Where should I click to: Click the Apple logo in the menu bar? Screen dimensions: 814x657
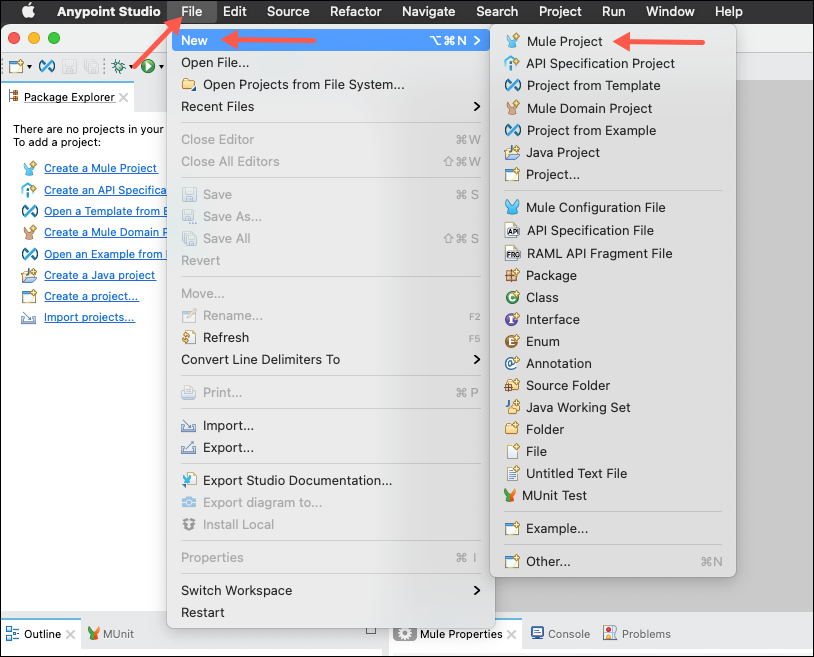point(29,11)
